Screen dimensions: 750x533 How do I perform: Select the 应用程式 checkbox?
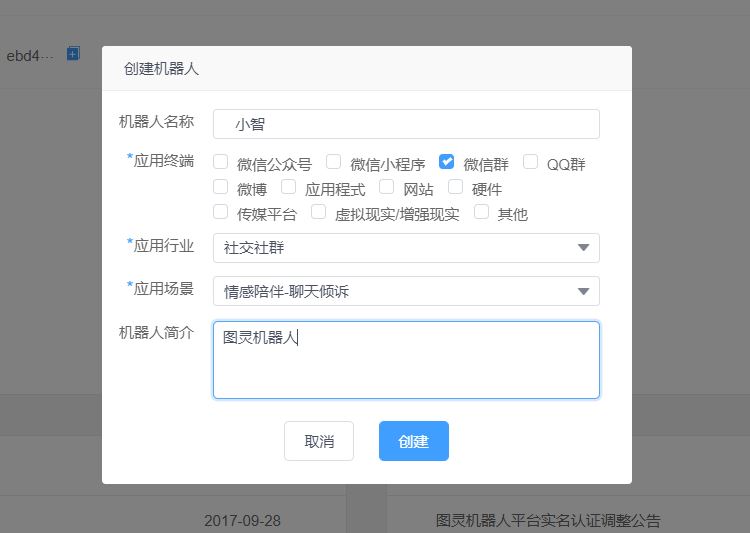click(x=289, y=187)
